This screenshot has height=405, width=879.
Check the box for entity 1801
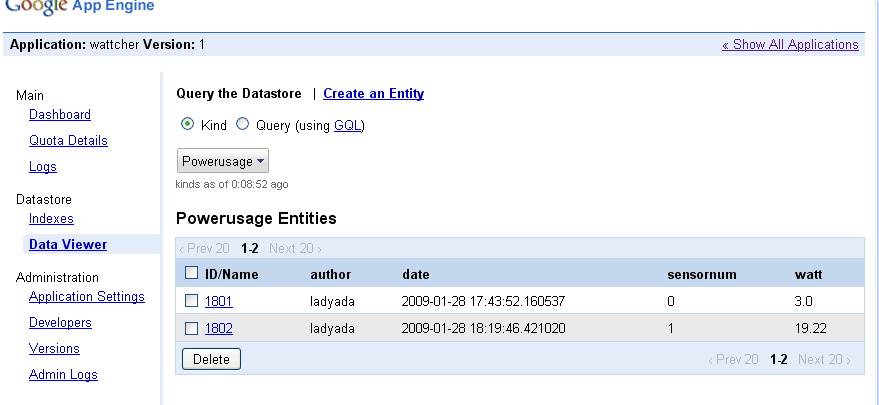(x=192, y=300)
